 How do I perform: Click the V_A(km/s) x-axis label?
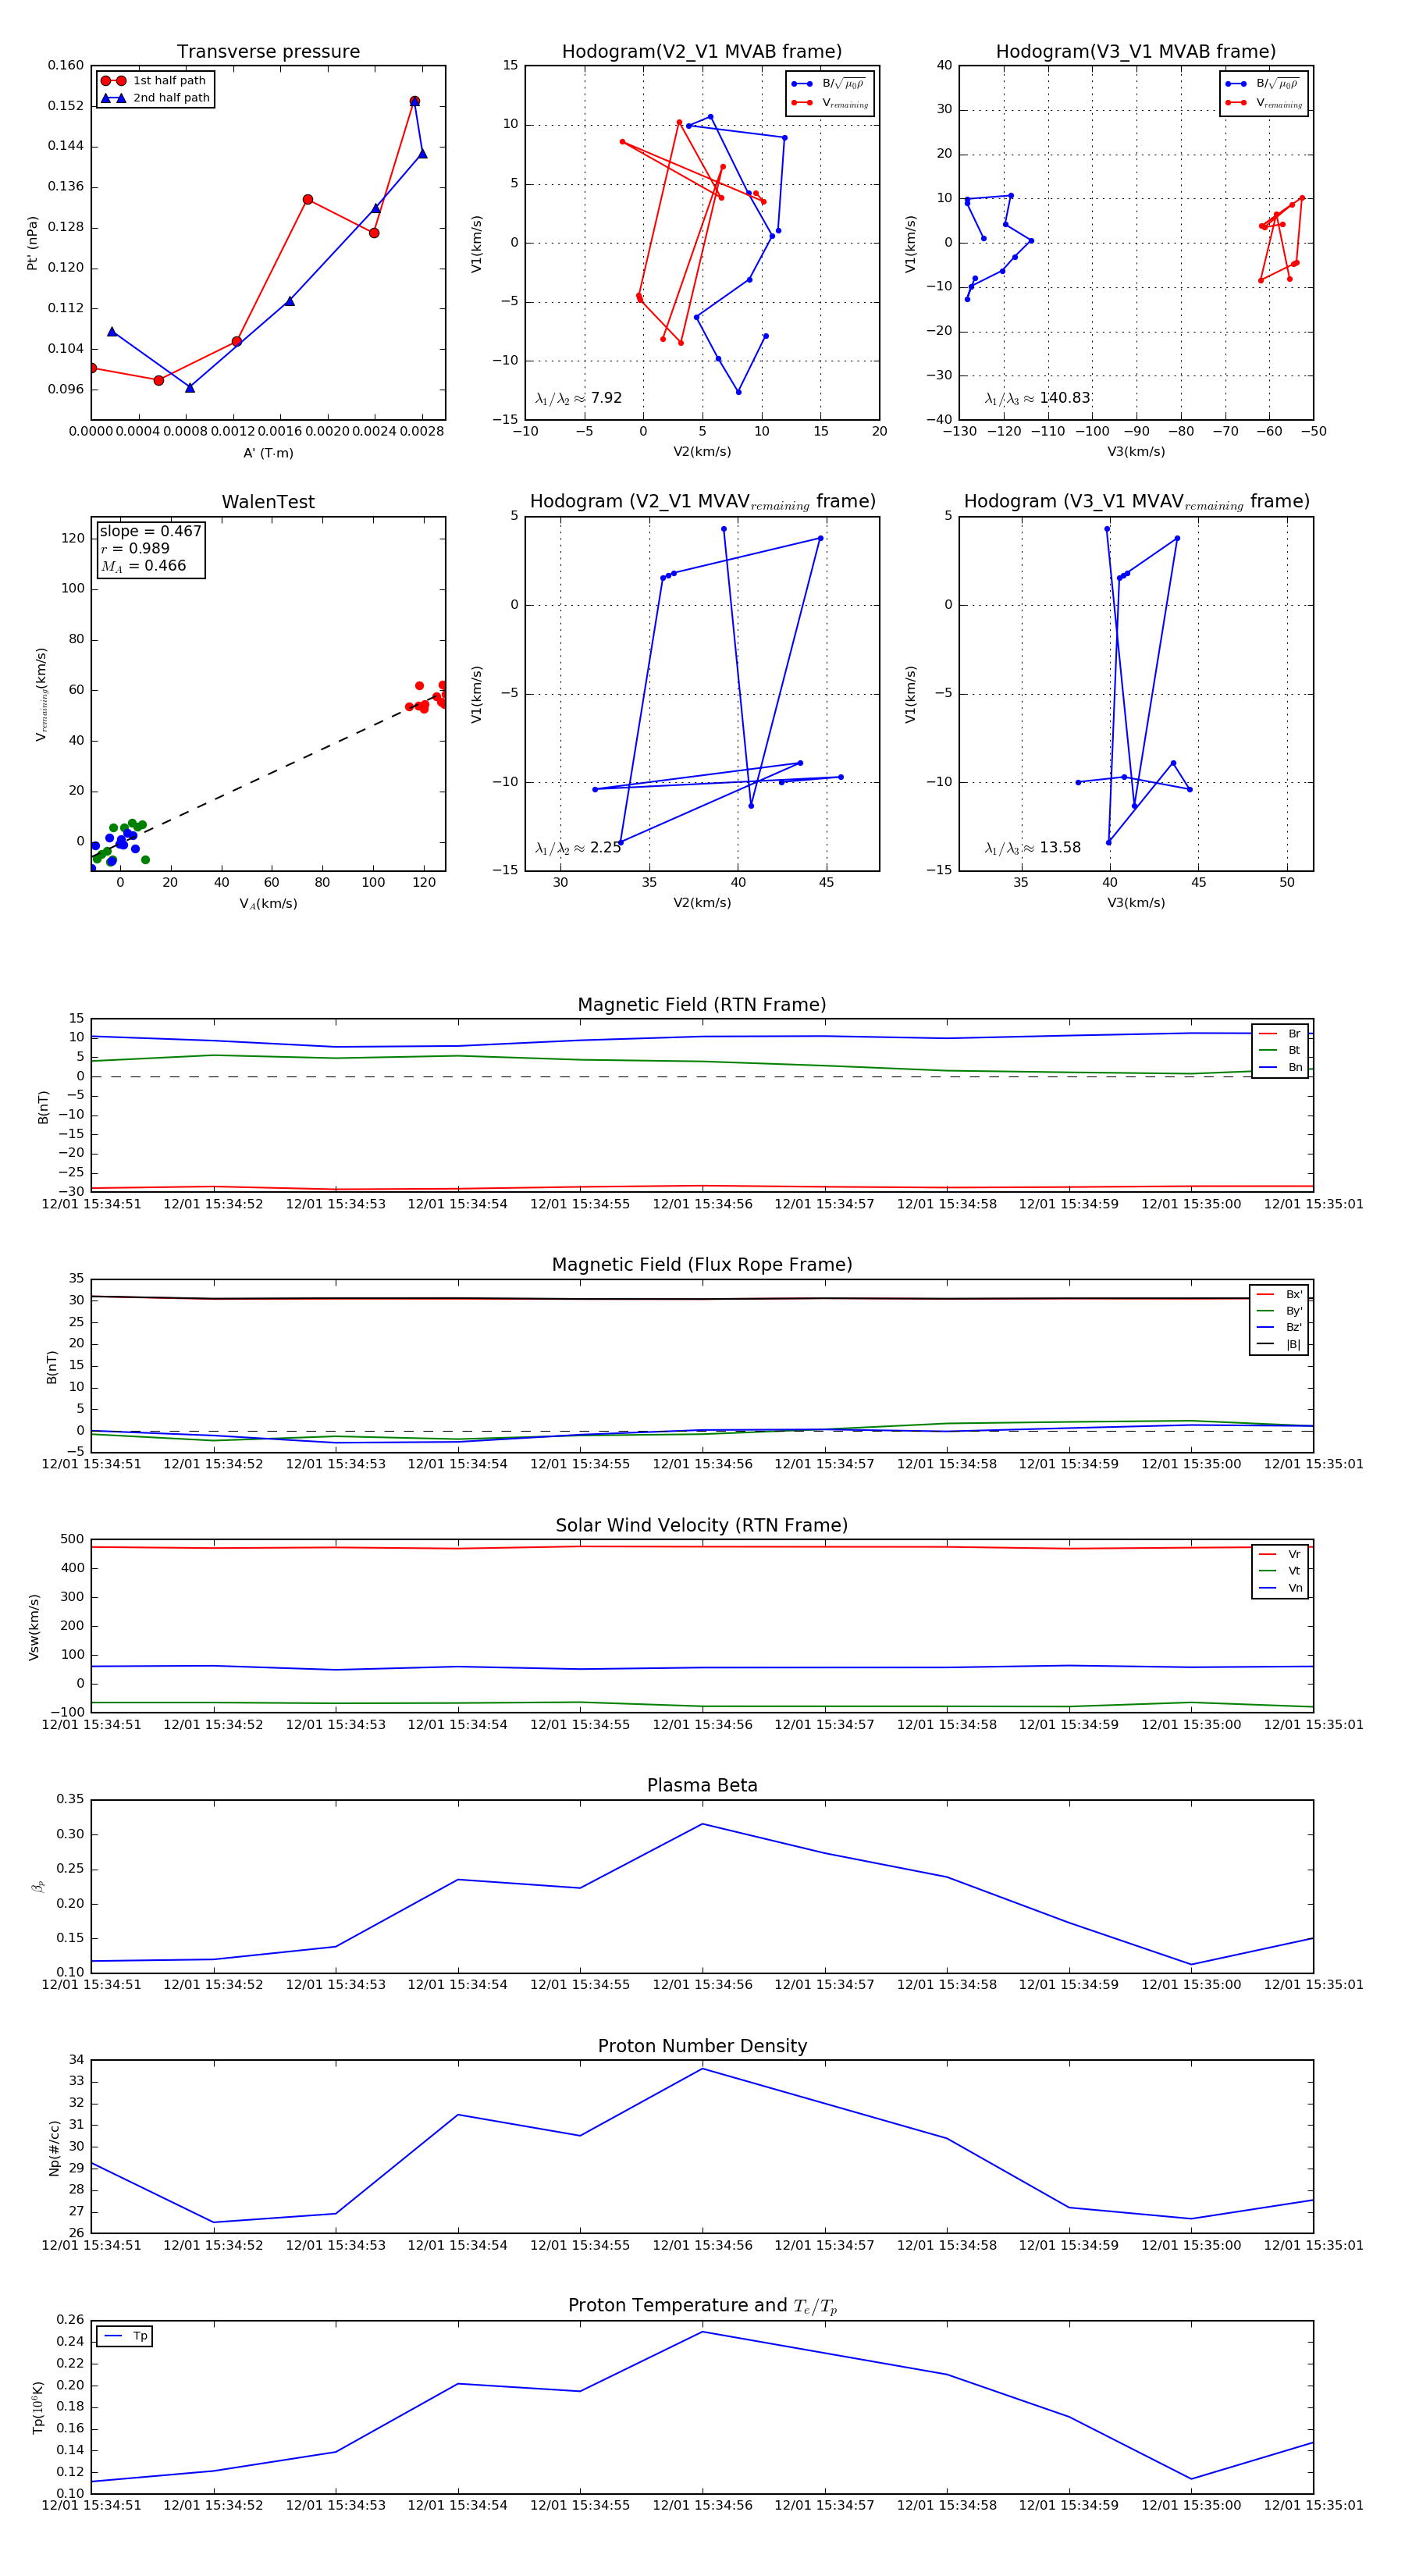point(268,904)
